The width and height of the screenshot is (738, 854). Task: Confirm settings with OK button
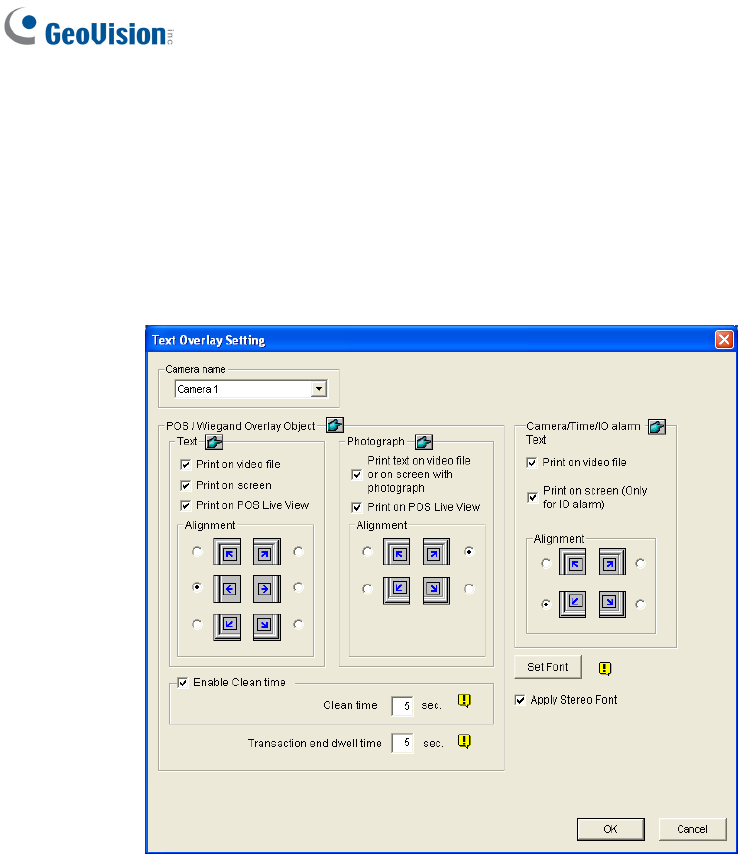(x=611, y=829)
